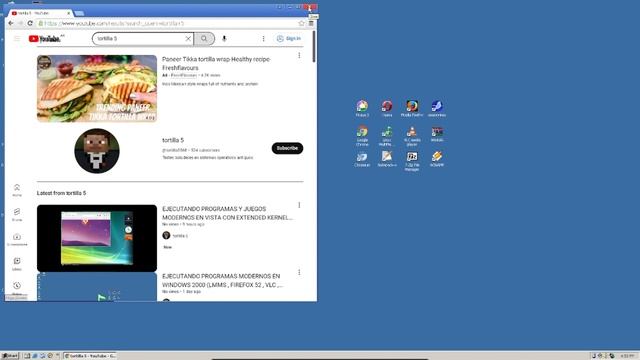Image resolution: width=640 pixels, height=360 pixels.
Task: Click the taskbar clock
Action: click(627, 356)
